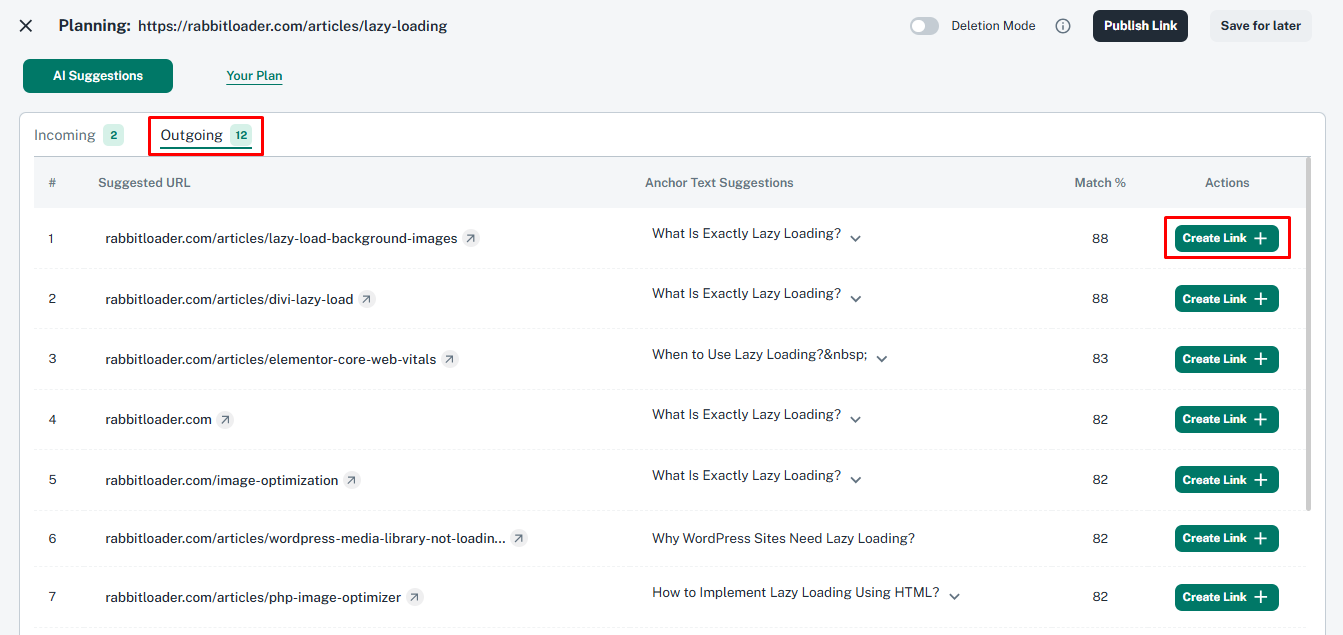Viewport: 1343px width, 635px height.
Task: Open the Deletion Mode info icon
Action: (1063, 26)
